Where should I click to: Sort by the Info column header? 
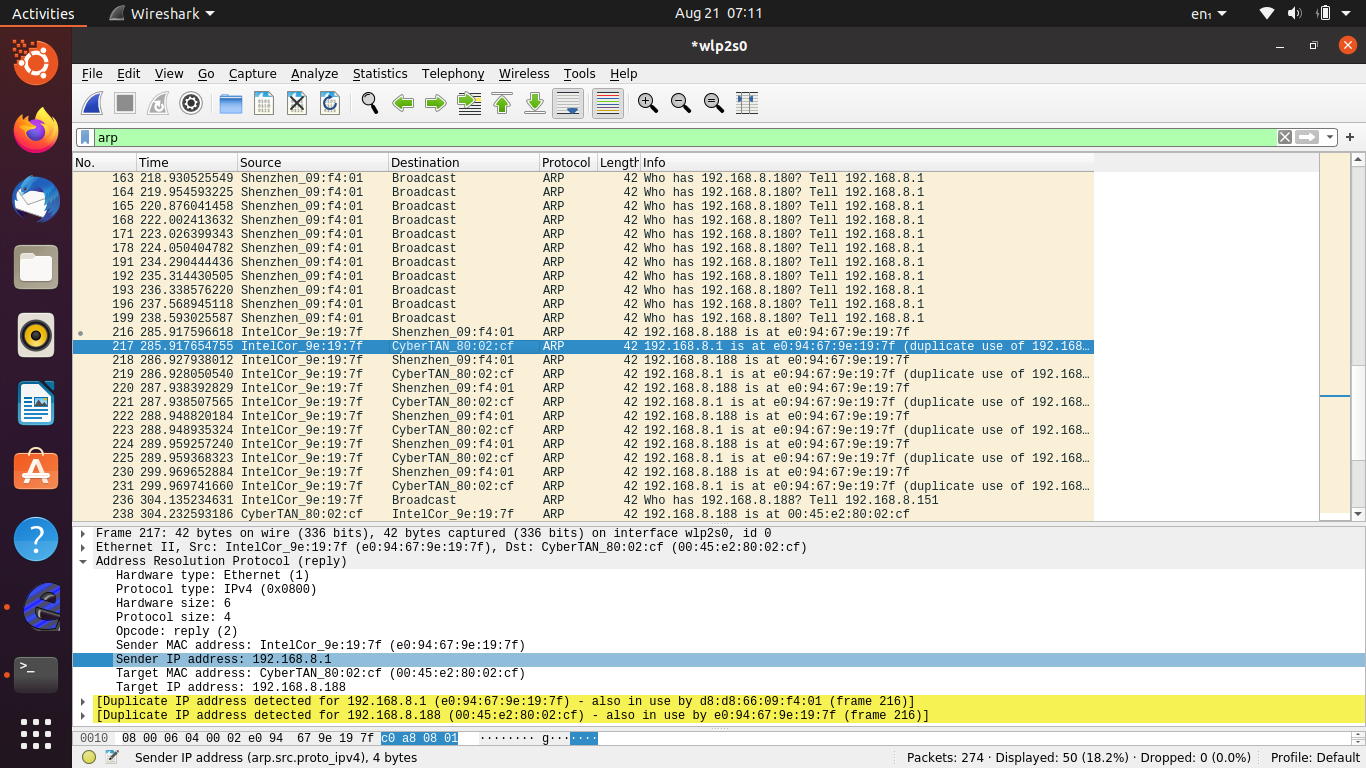(x=867, y=162)
